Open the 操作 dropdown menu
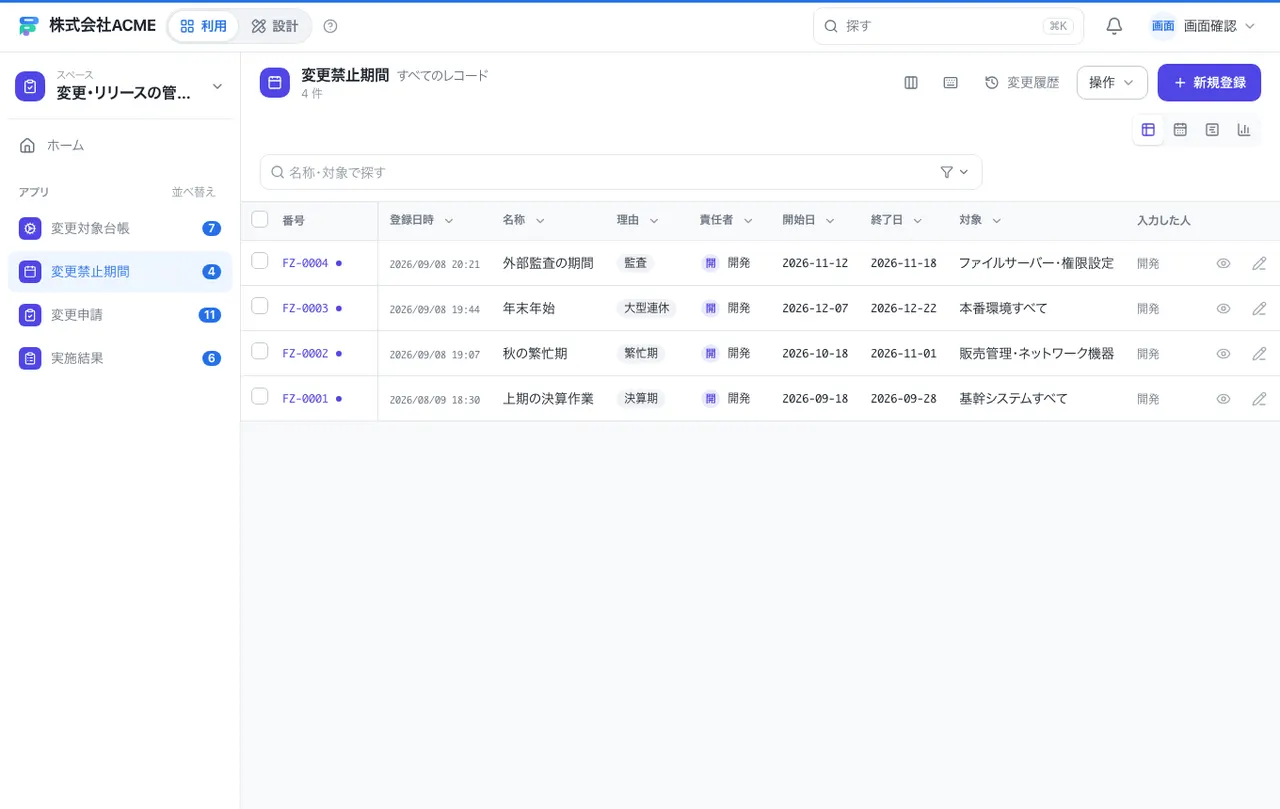The image size is (1280, 809). point(1112,83)
